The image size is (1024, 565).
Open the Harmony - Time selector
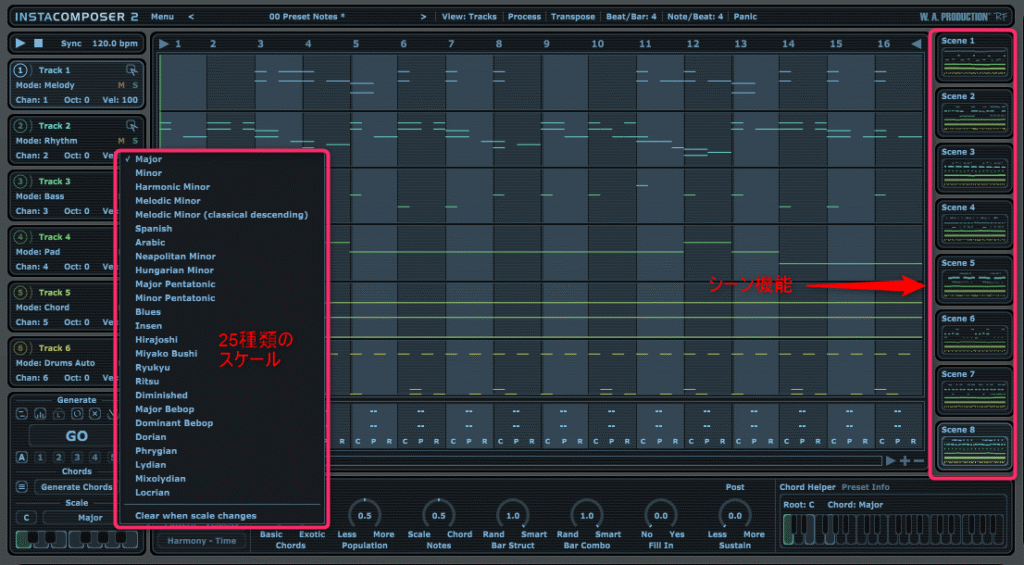(x=201, y=541)
